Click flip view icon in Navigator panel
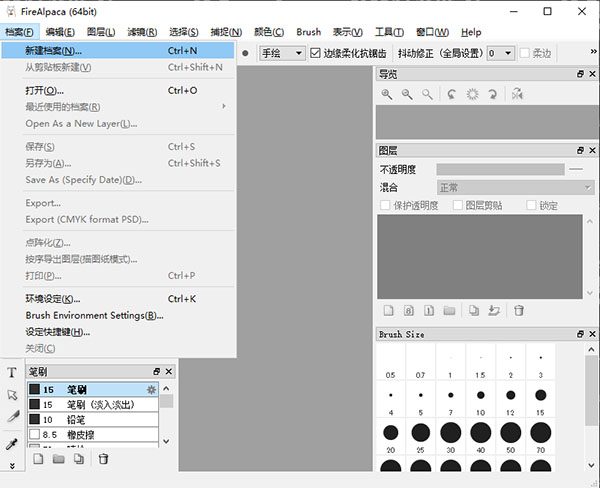The image size is (600, 488). 517,94
